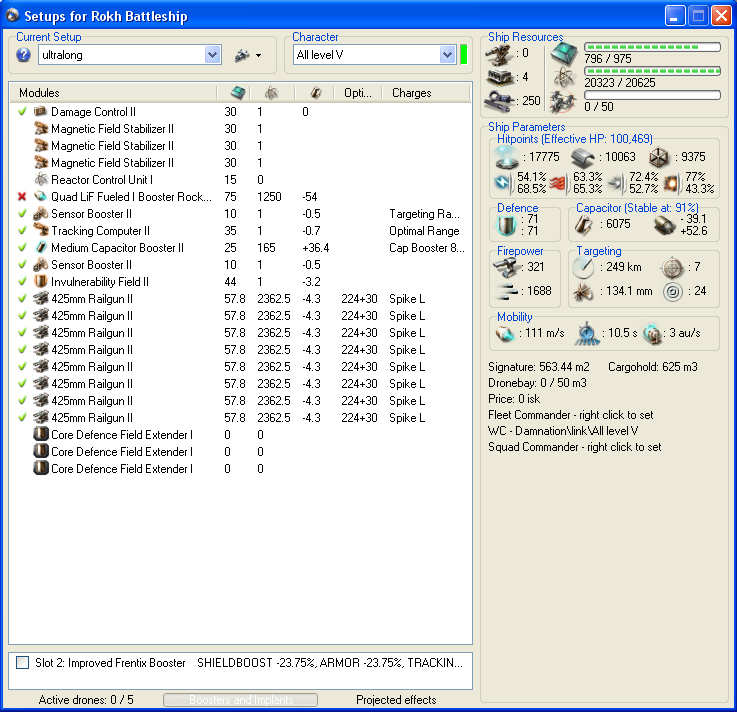This screenshot has height=712, width=737.
Task: Click the CPU column header icon
Action: [x=238, y=93]
